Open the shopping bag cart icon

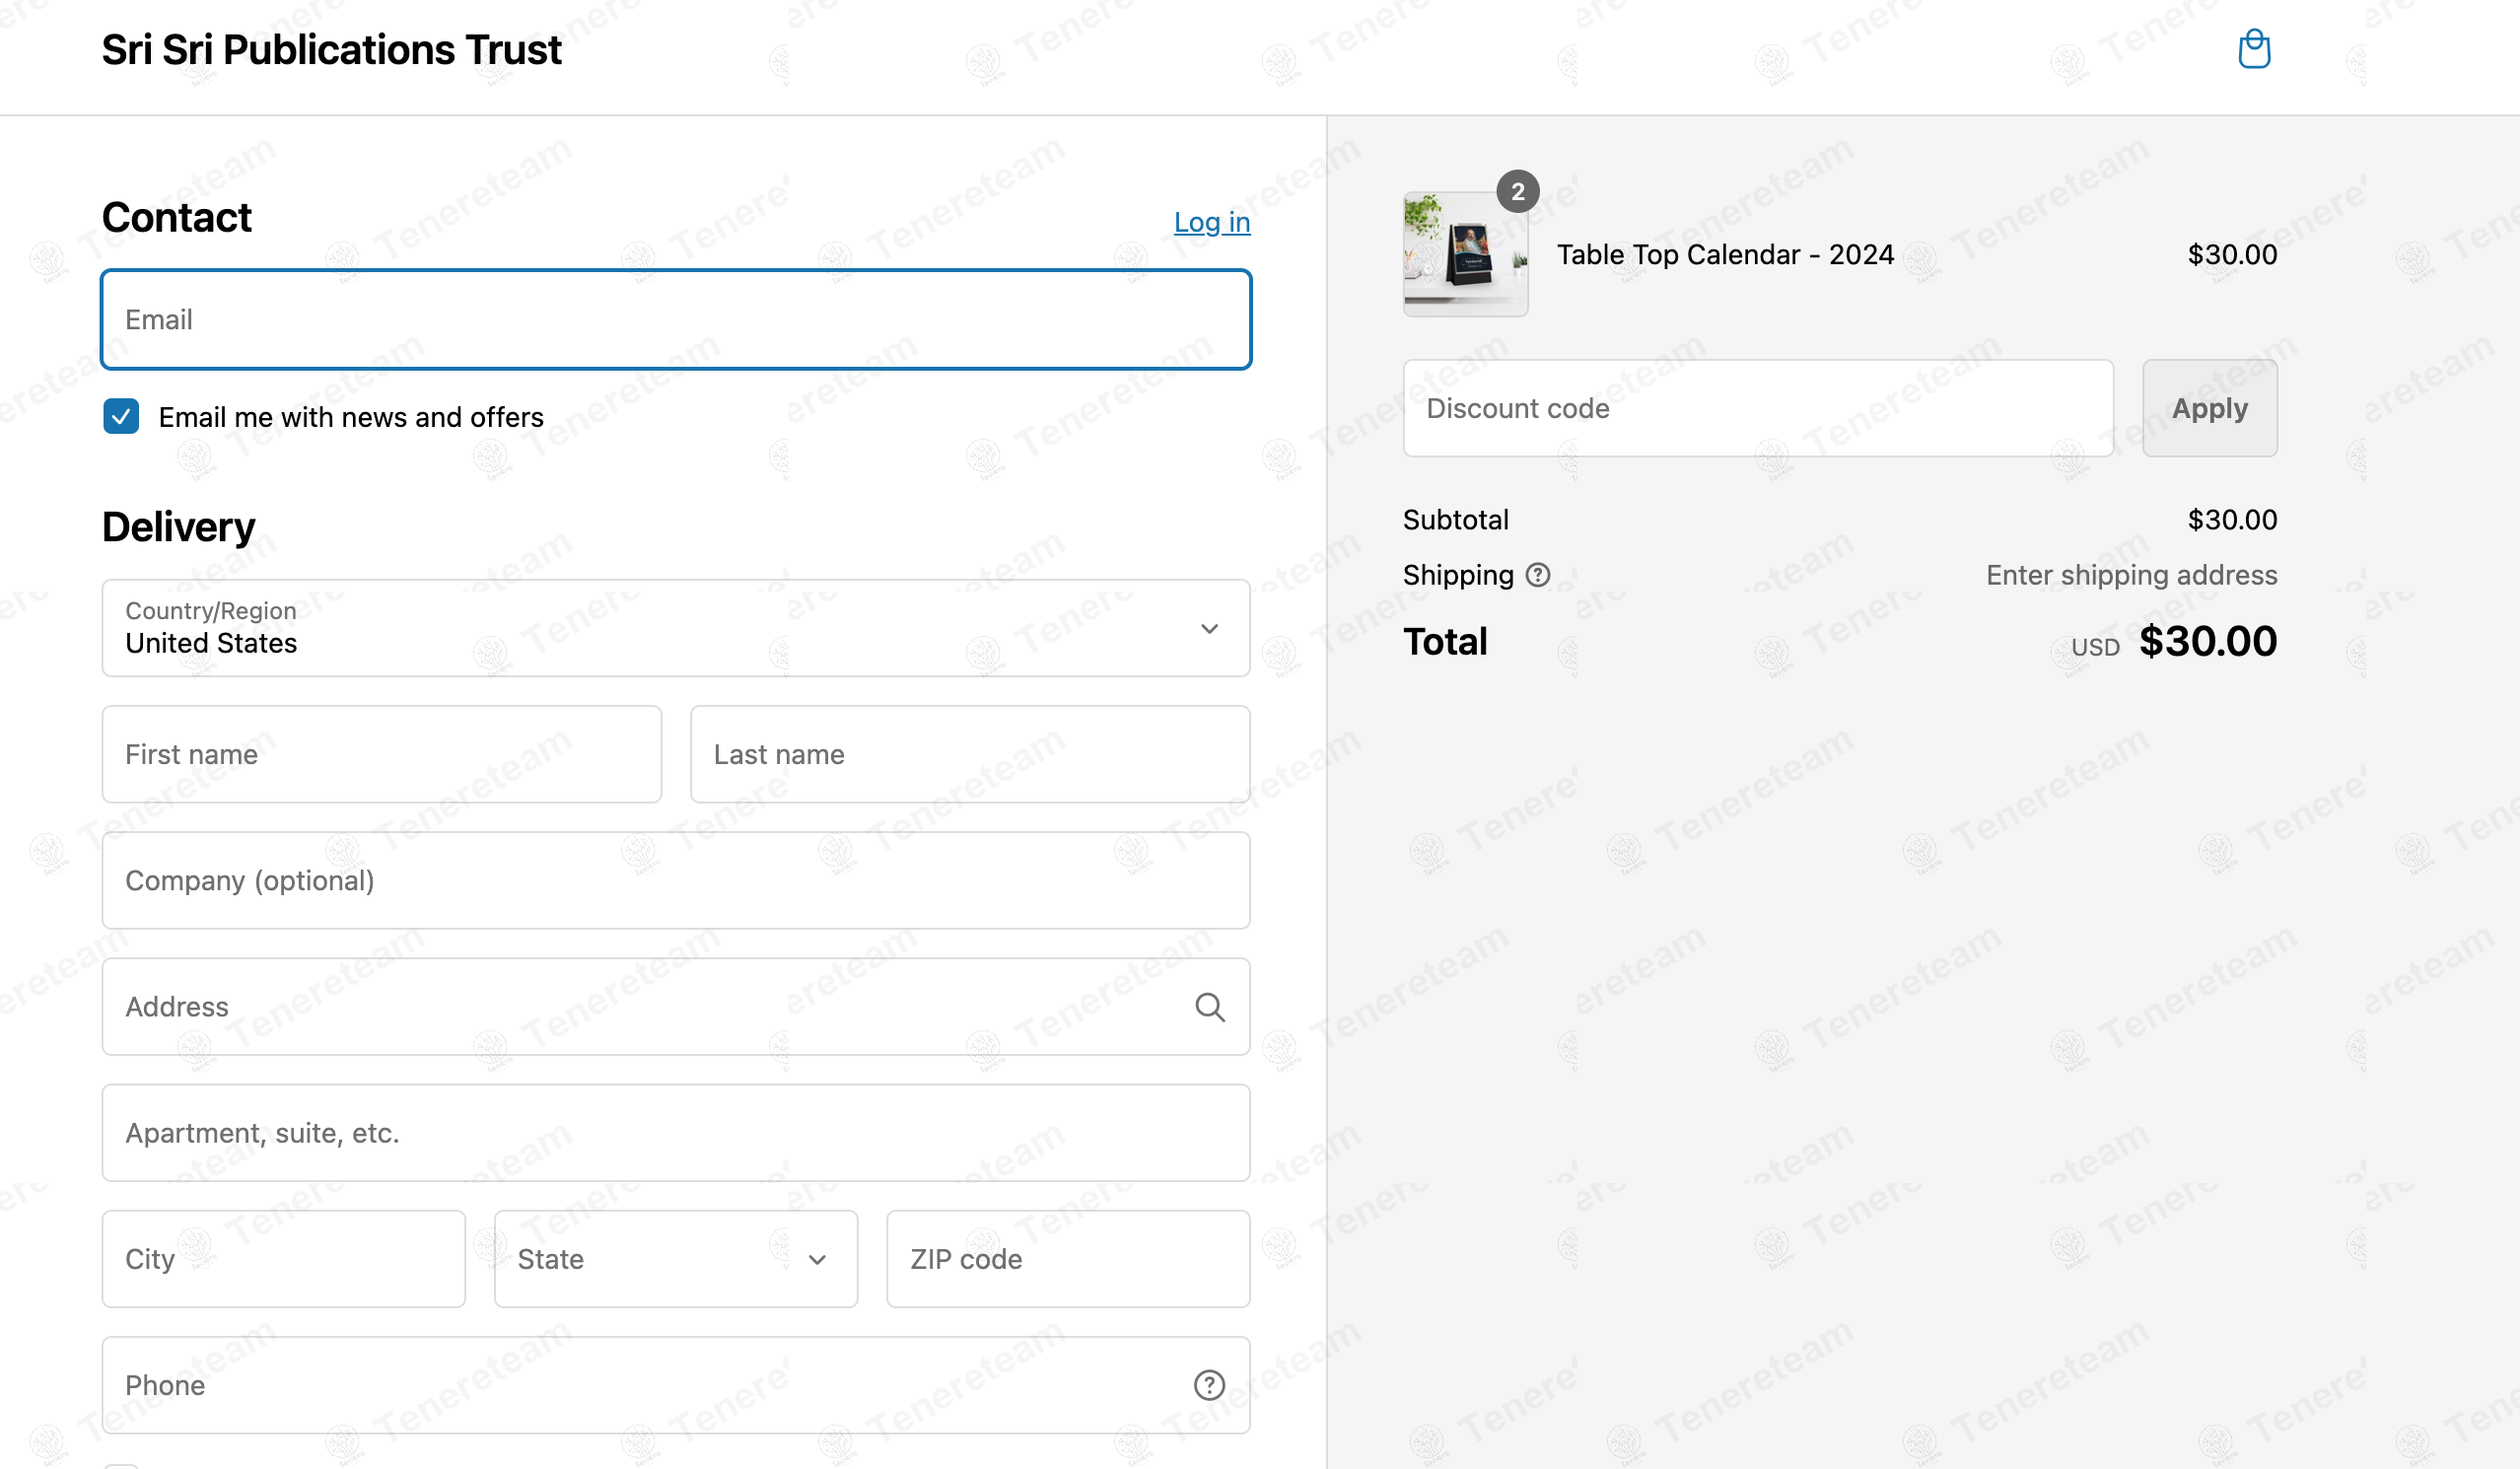[2253, 49]
